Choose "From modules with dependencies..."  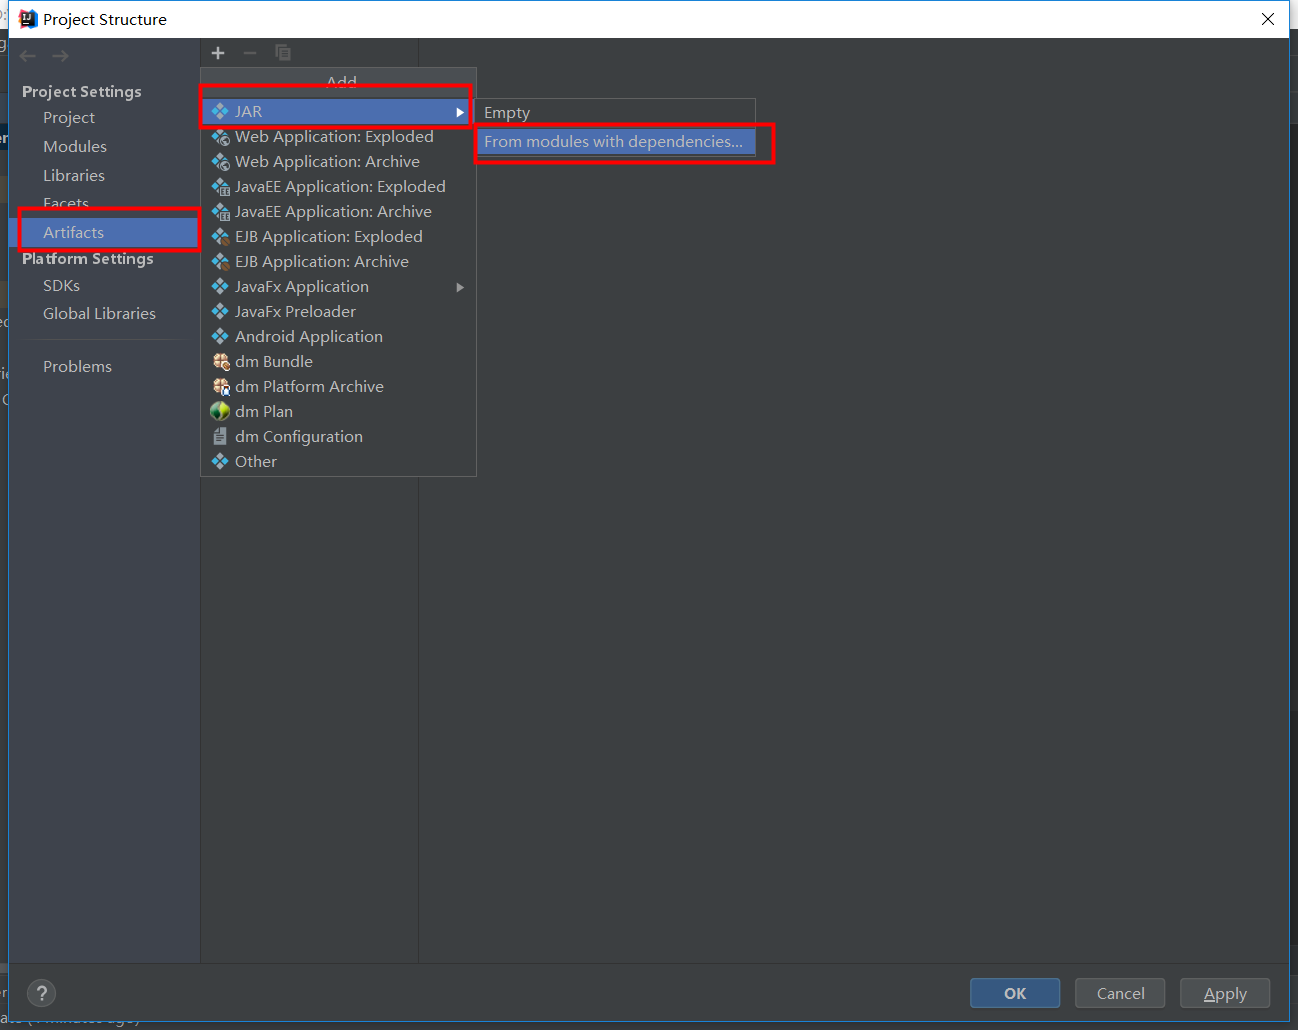point(613,141)
